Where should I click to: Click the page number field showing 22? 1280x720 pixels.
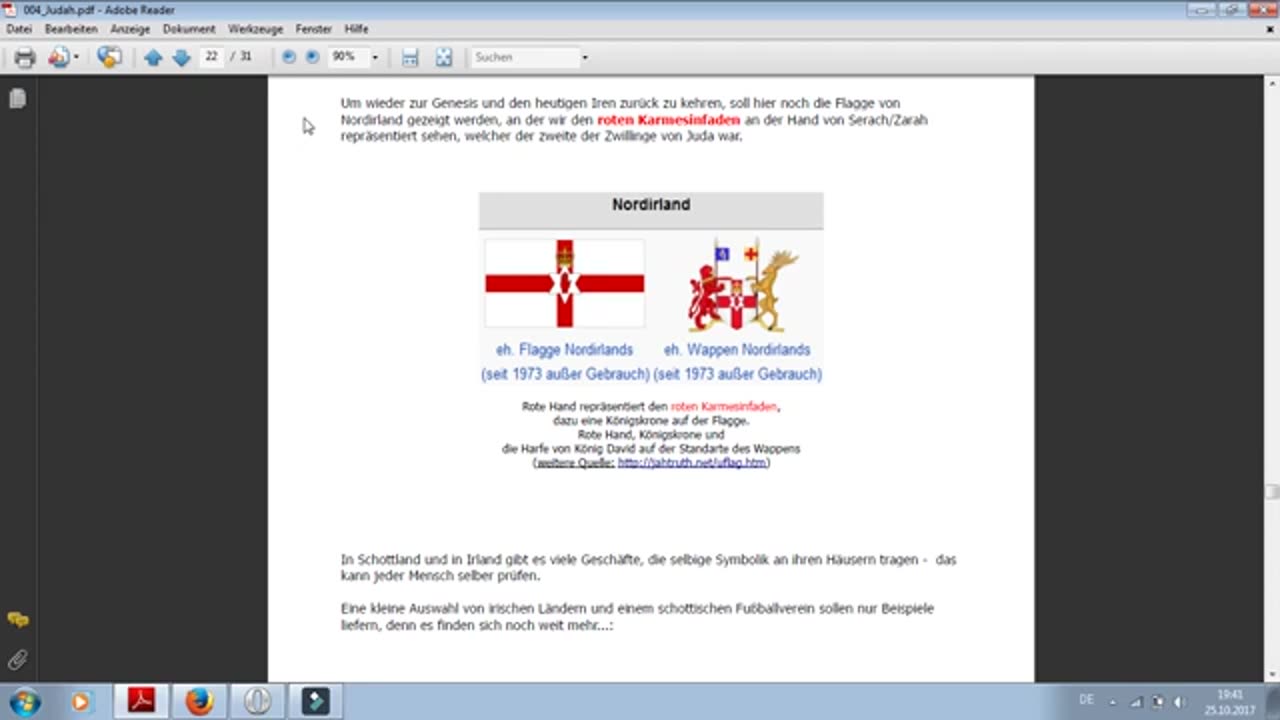click(212, 57)
